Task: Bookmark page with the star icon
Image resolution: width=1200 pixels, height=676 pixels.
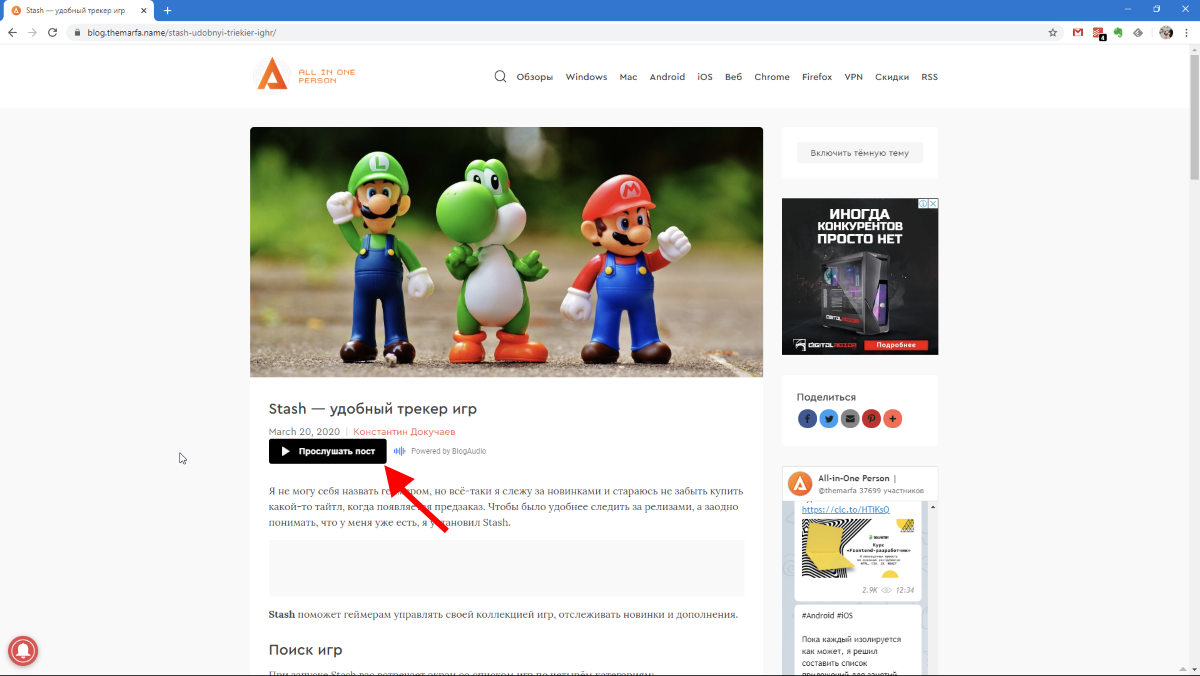Action: 1053,32
